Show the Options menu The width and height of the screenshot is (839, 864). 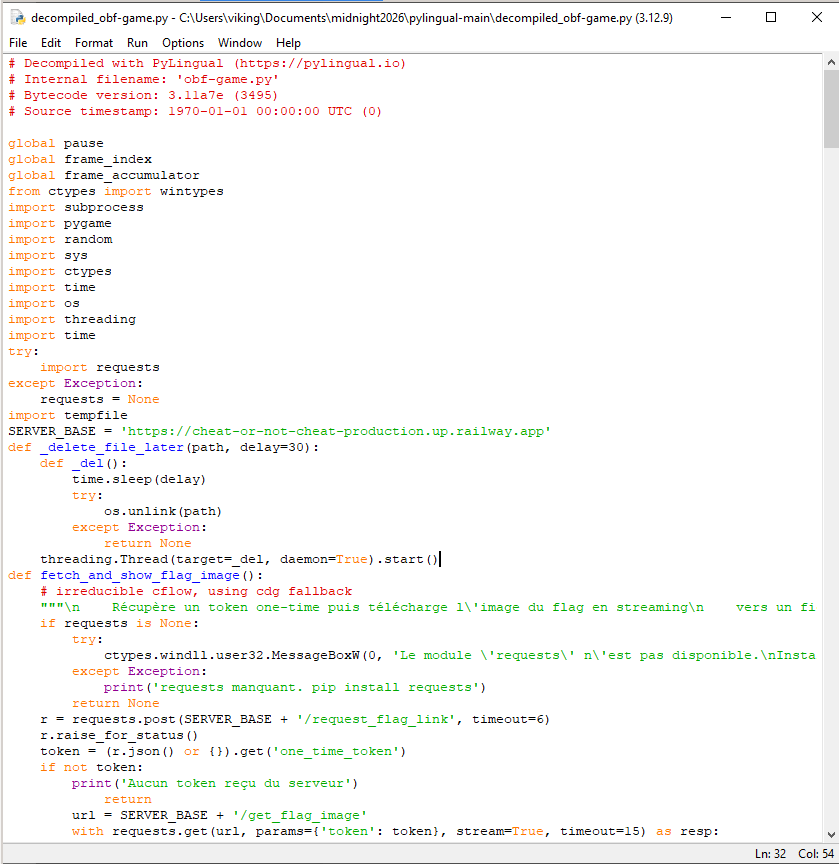point(183,43)
